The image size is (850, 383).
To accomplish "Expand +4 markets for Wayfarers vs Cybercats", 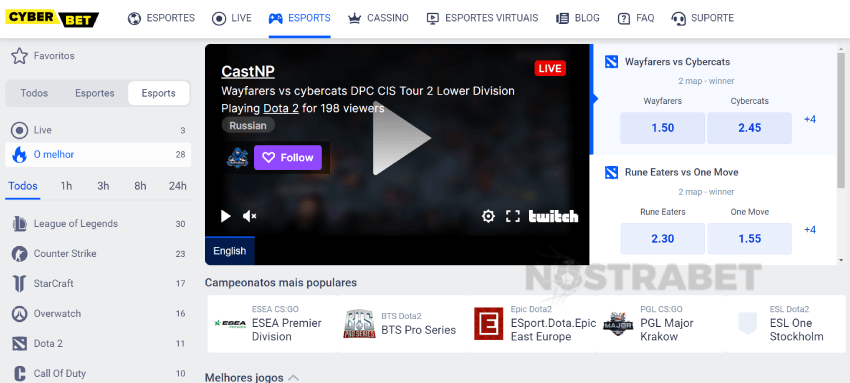I will pos(810,119).
